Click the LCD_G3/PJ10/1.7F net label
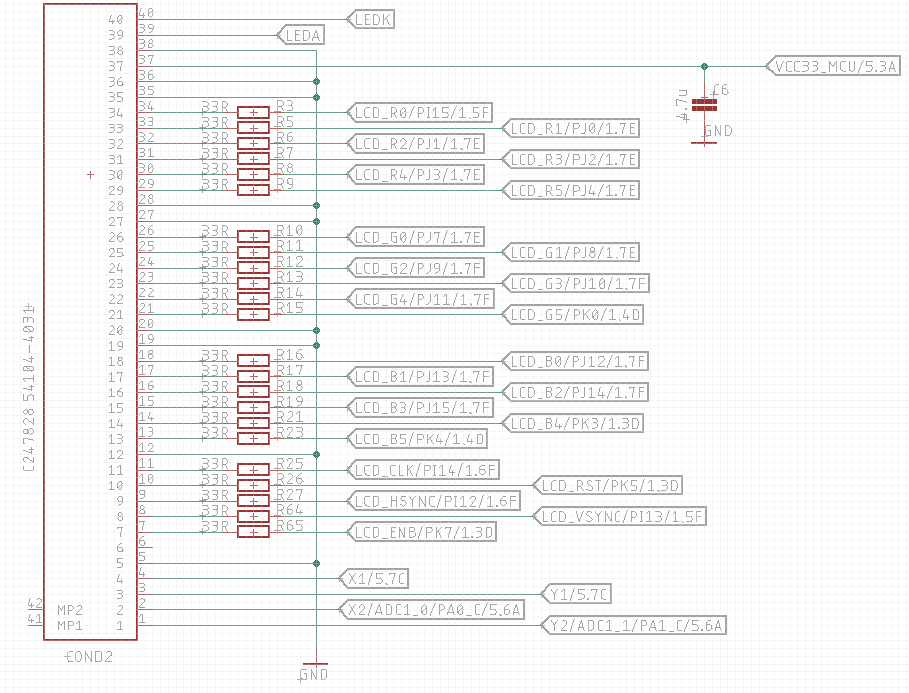Screen dimensions: 909x693 pyautogui.click(x=575, y=284)
